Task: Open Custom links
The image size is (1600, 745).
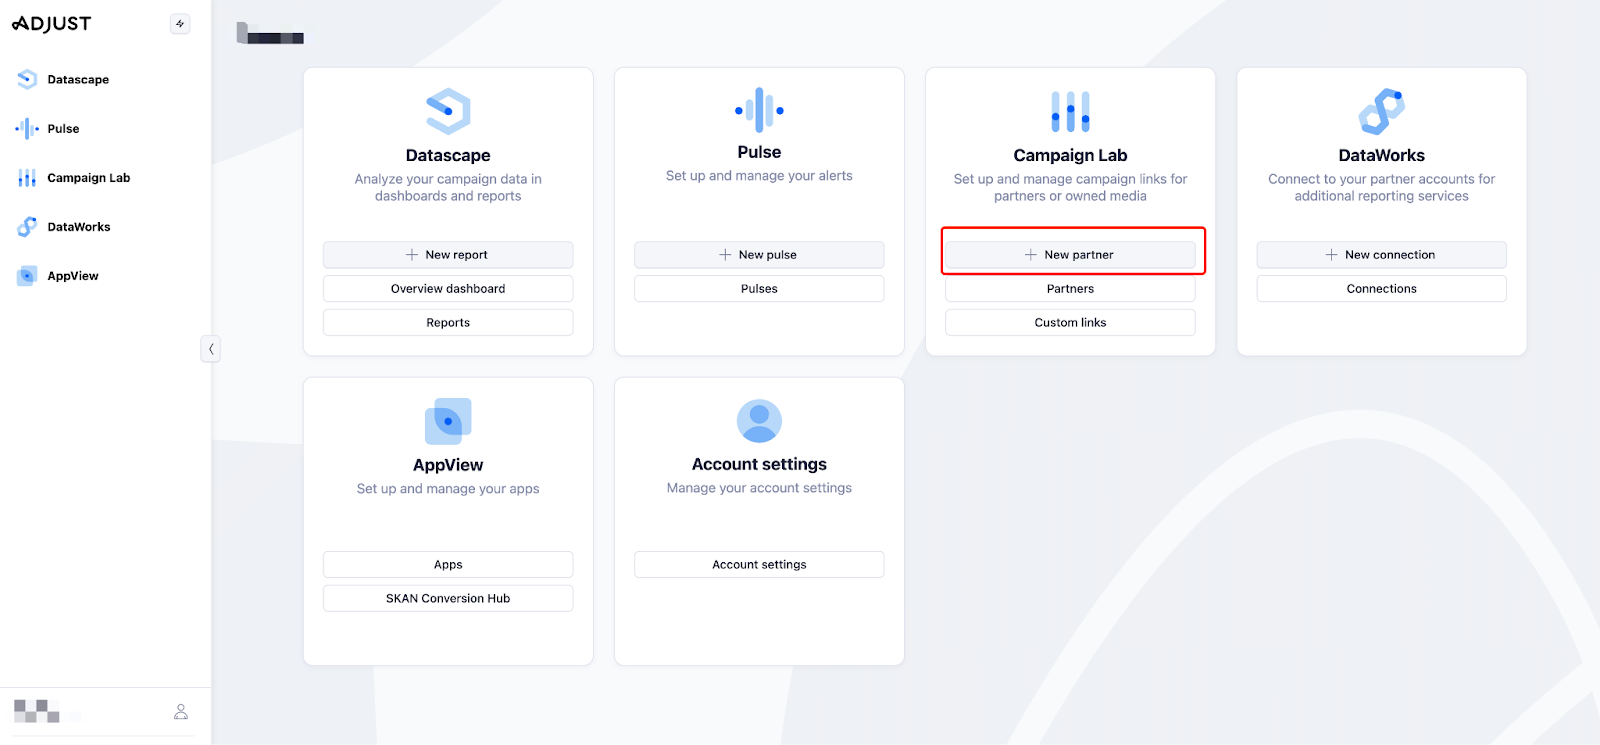Action: coord(1070,322)
